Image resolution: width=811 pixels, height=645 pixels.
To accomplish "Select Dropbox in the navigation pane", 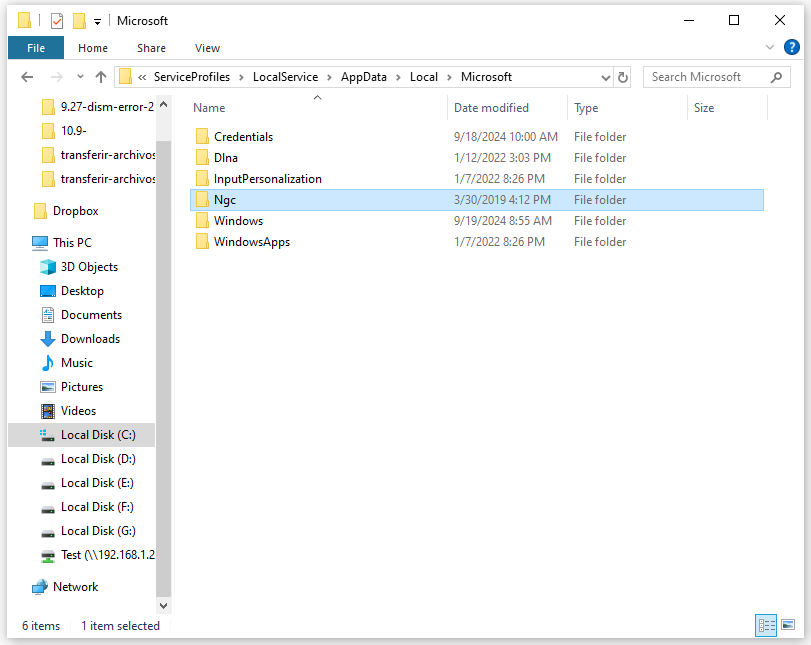I will [x=66, y=211].
